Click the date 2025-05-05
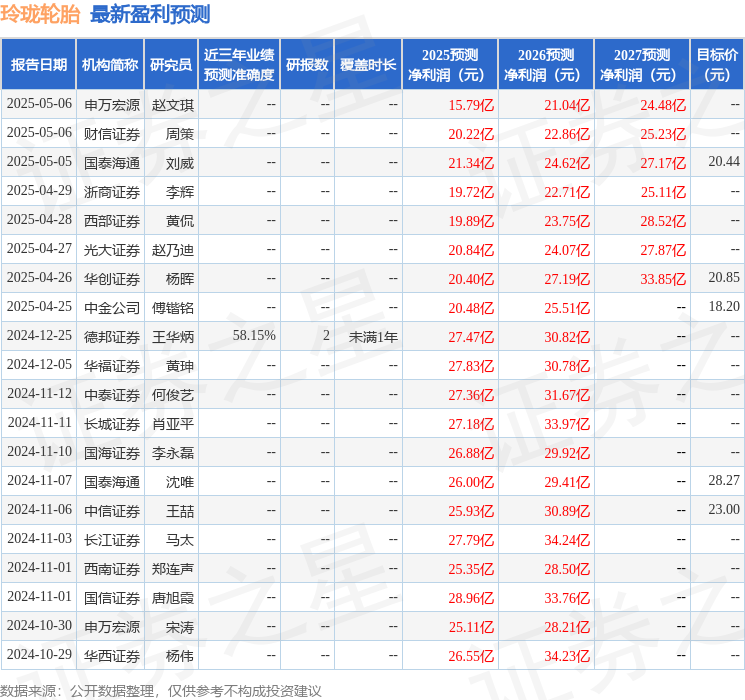745x700 pixels. coord(39,162)
